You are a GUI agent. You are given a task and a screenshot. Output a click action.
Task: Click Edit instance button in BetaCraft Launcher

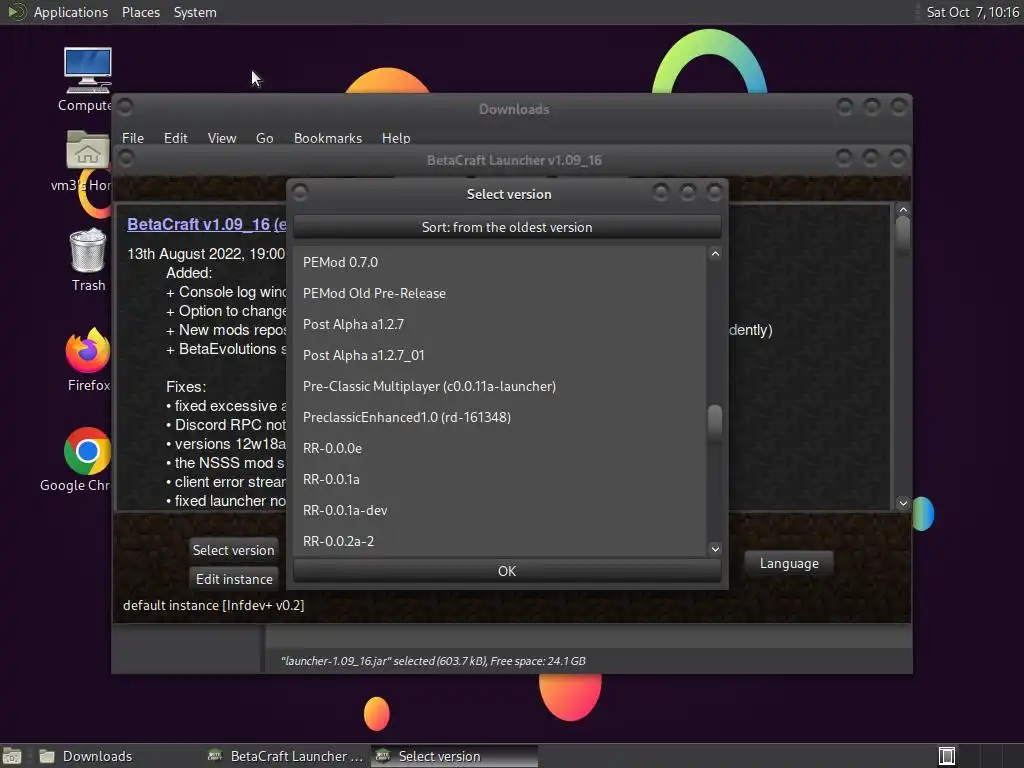[x=234, y=579]
